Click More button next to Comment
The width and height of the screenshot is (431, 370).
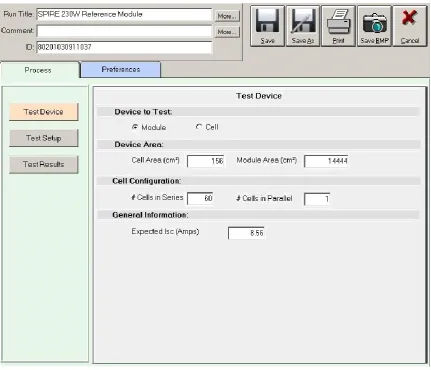pos(227,32)
